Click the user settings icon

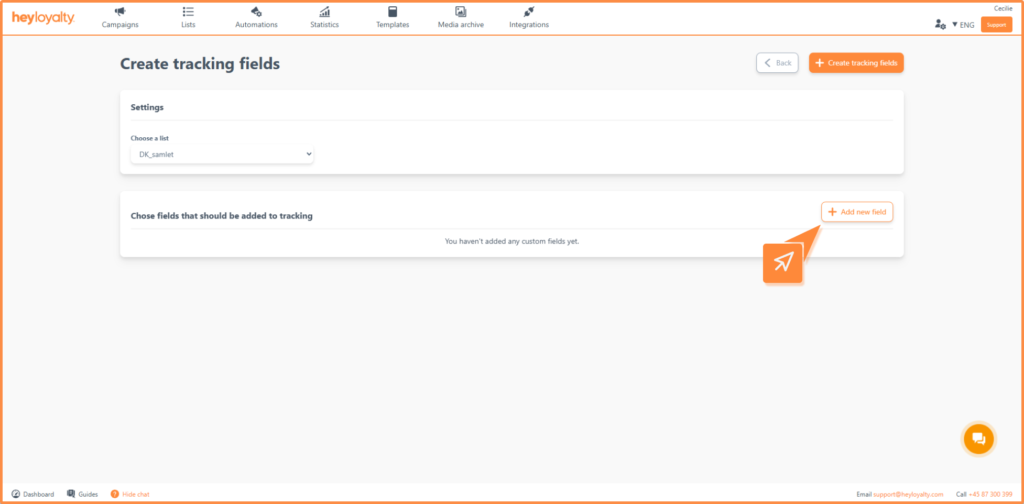939,24
